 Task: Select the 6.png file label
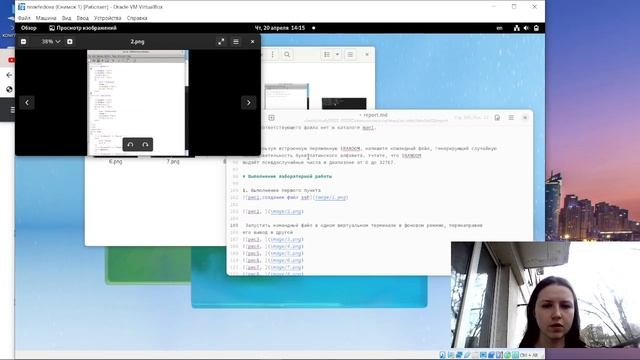click(x=116, y=162)
